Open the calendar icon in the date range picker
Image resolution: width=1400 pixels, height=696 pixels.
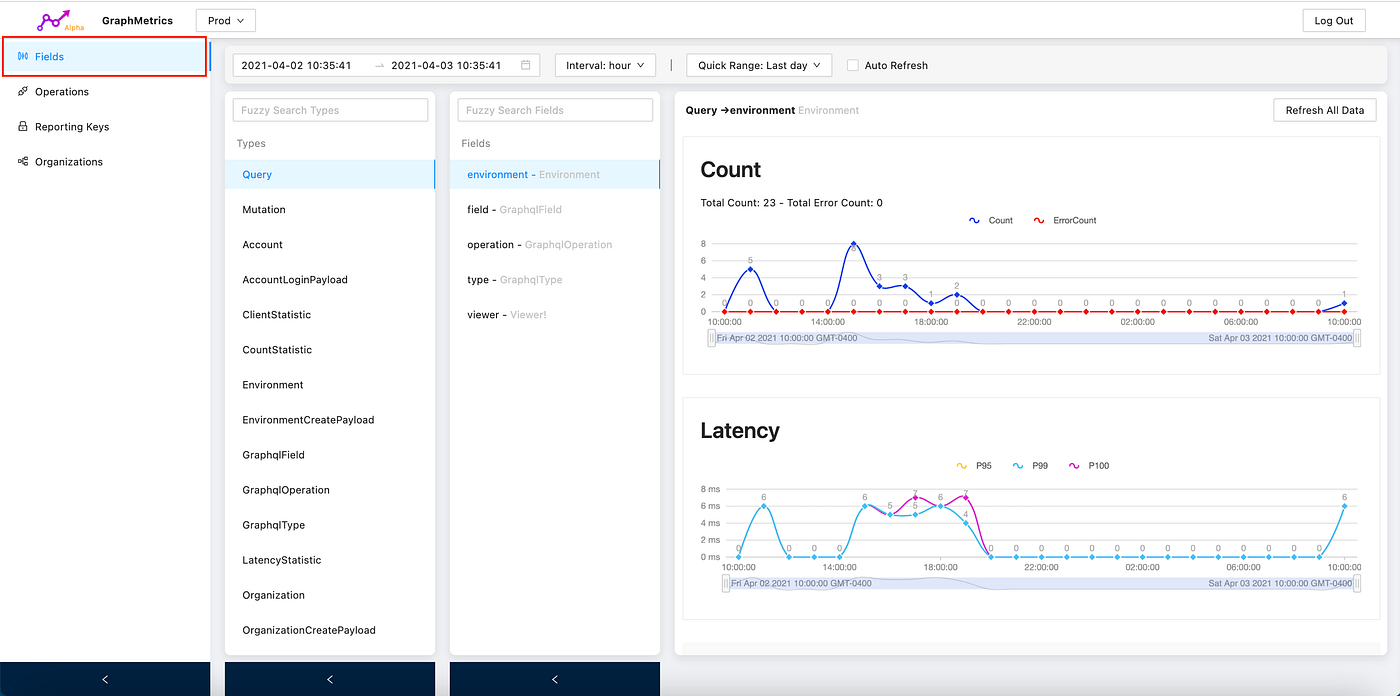coord(525,64)
